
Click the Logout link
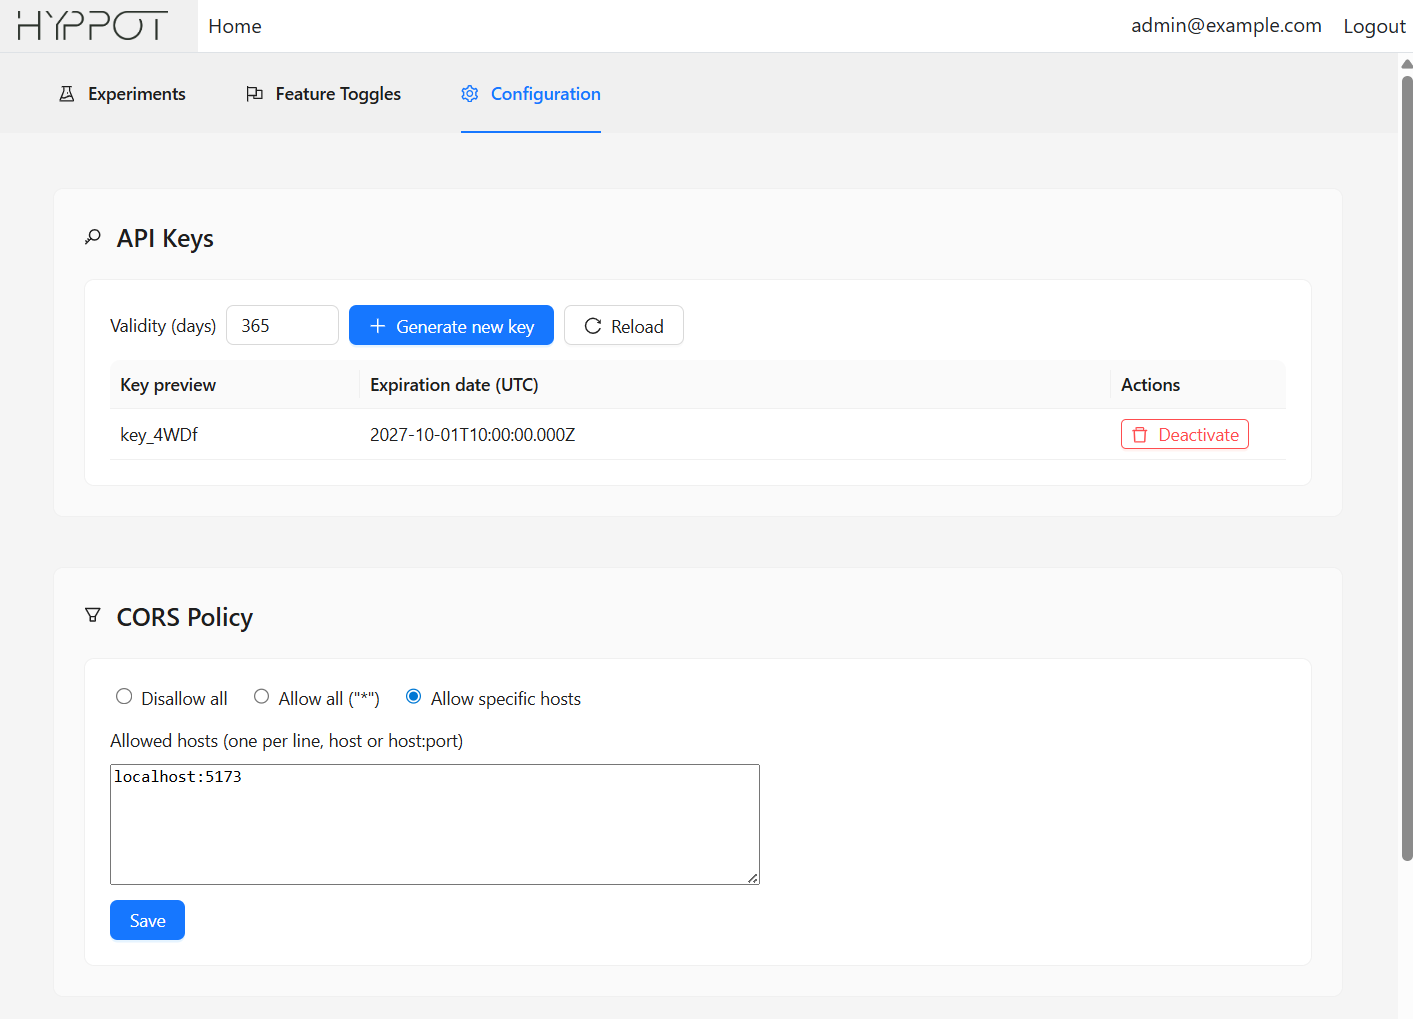click(1374, 26)
